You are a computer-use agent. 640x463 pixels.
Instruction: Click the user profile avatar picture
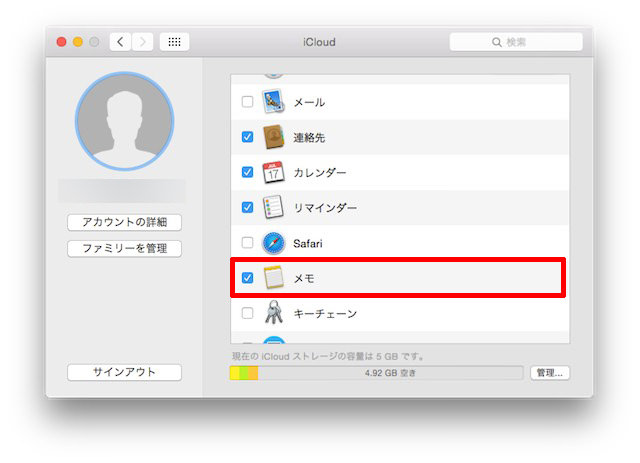point(124,121)
